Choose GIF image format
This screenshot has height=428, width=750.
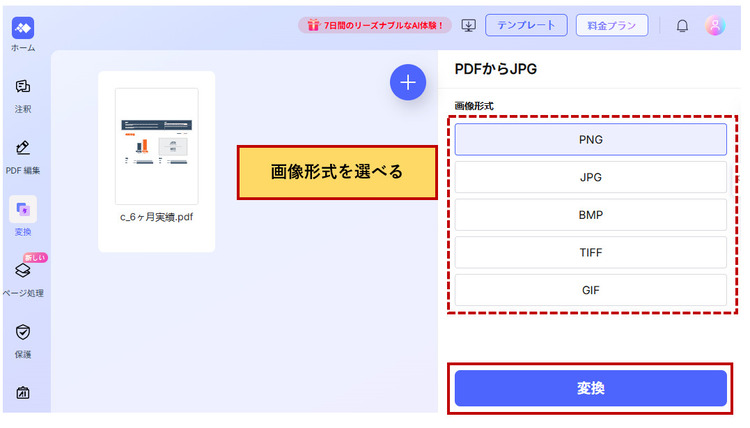tap(591, 290)
